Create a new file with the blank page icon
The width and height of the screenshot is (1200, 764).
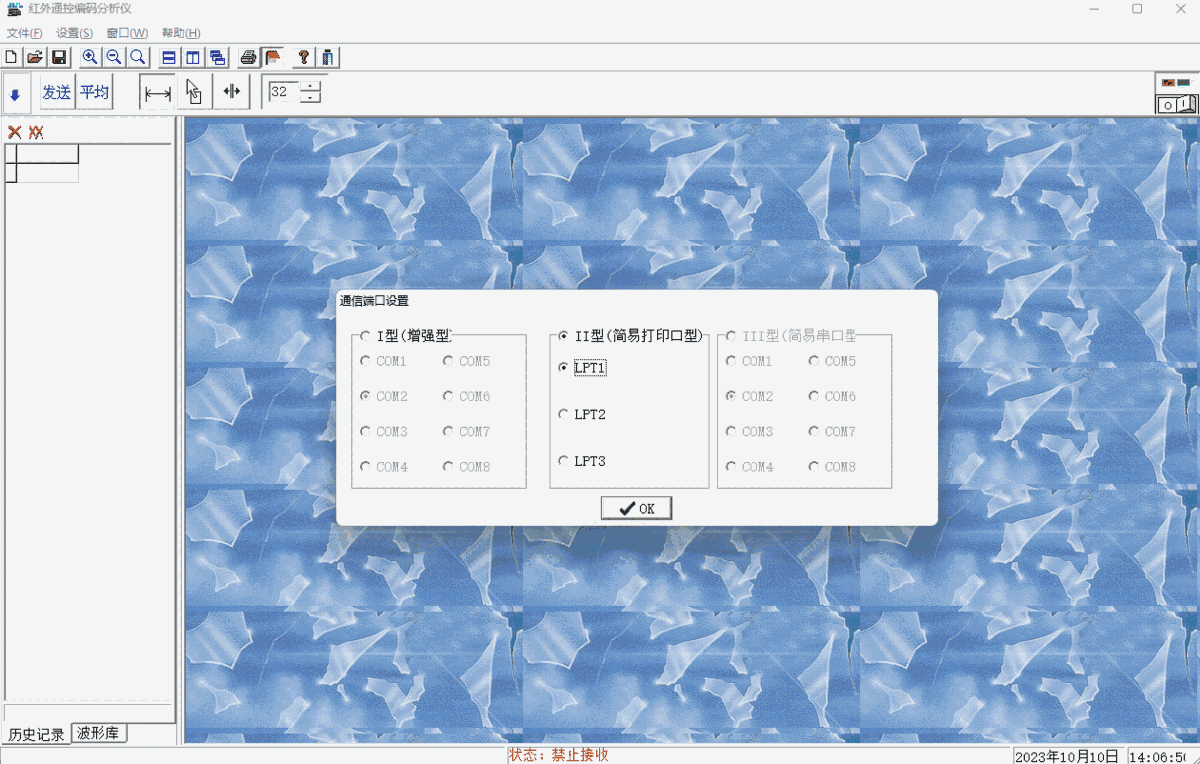click(11, 57)
